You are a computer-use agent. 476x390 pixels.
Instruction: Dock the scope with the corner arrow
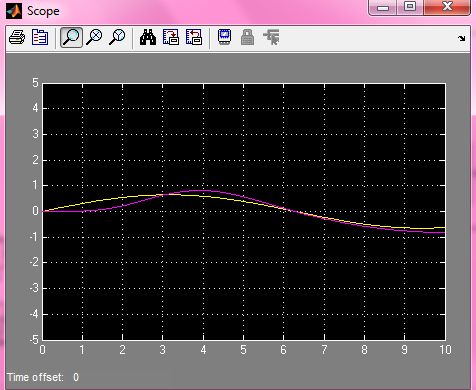[x=462, y=38]
